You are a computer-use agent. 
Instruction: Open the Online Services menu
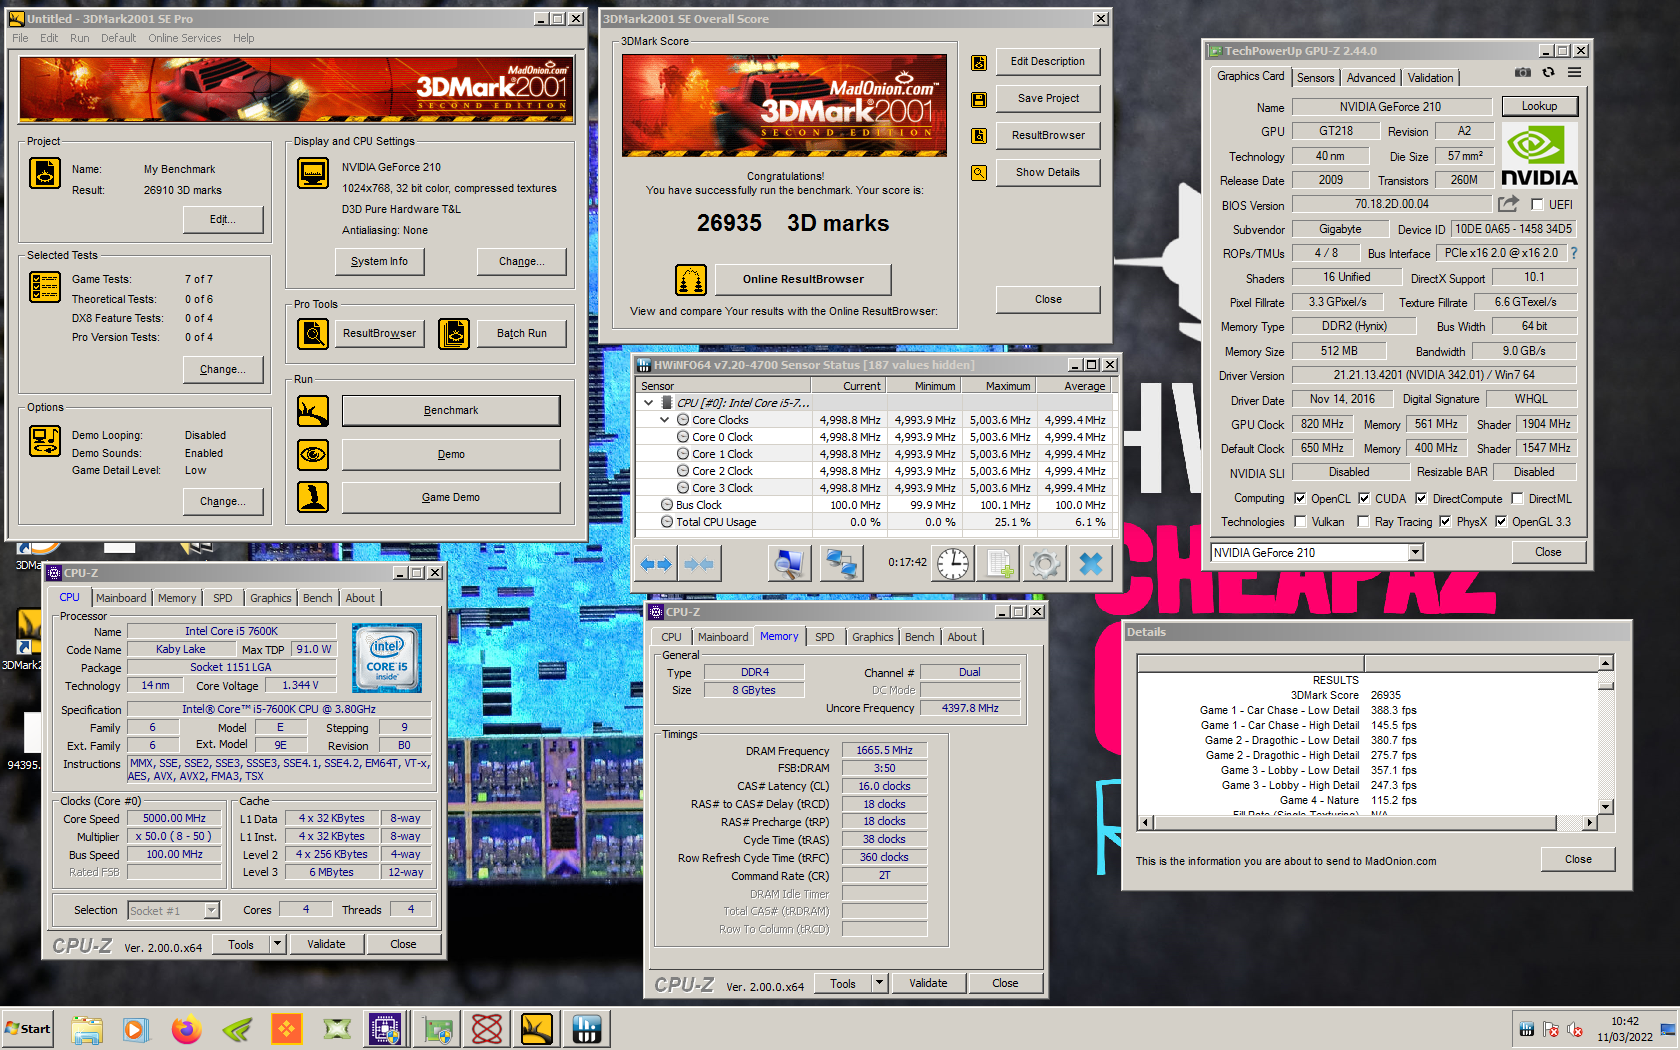click(x=185, y=38)
